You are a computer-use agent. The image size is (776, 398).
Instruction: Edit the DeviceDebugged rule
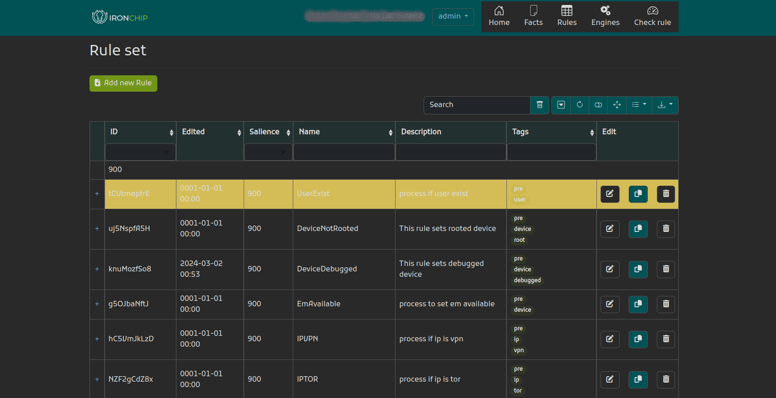[x=610, y=269]
